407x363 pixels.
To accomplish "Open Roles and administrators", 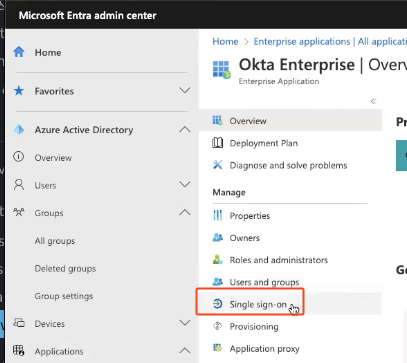I will tap(279, 260).
